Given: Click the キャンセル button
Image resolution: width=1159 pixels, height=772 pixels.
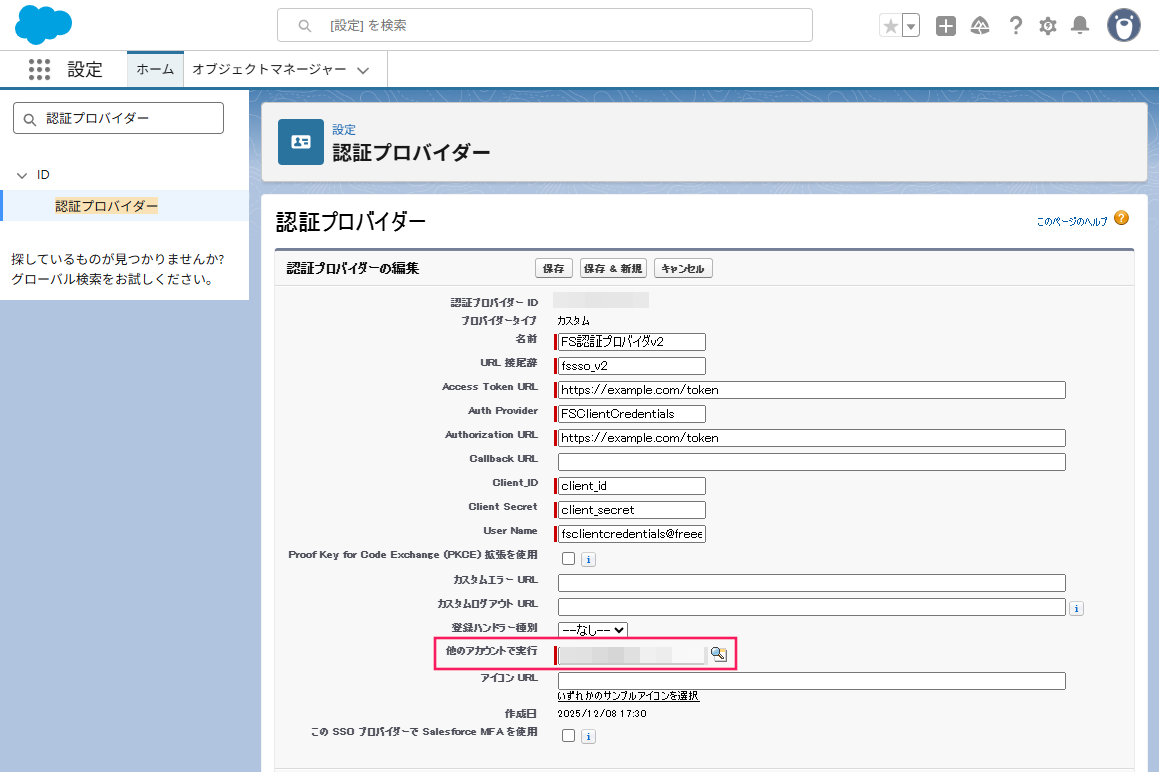Looking at the screenshot, I should 683,268.
